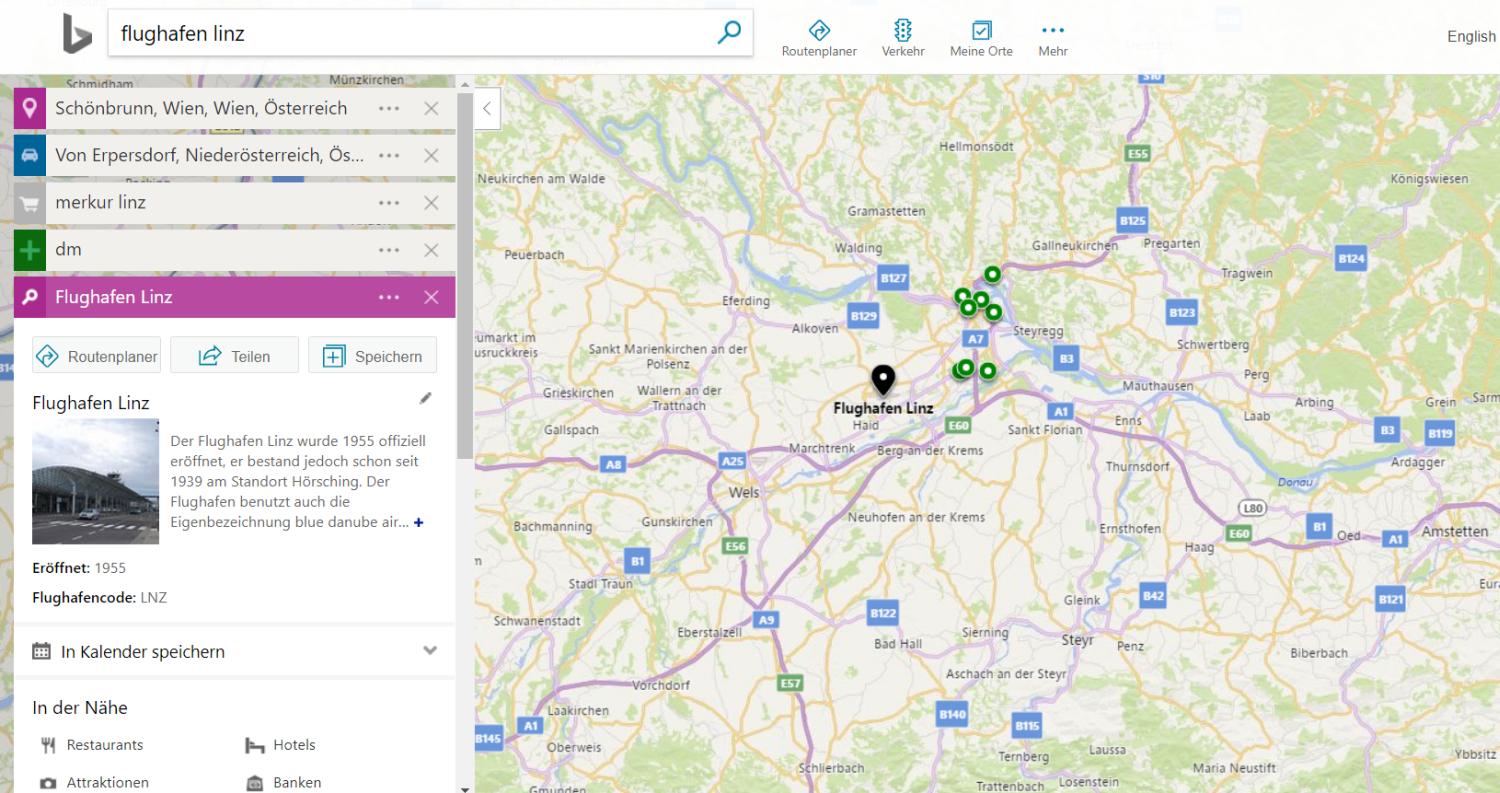The width and height of the screenshot is (1500, 793).
Task: Click the search magnifier icon
Action: 730,33
